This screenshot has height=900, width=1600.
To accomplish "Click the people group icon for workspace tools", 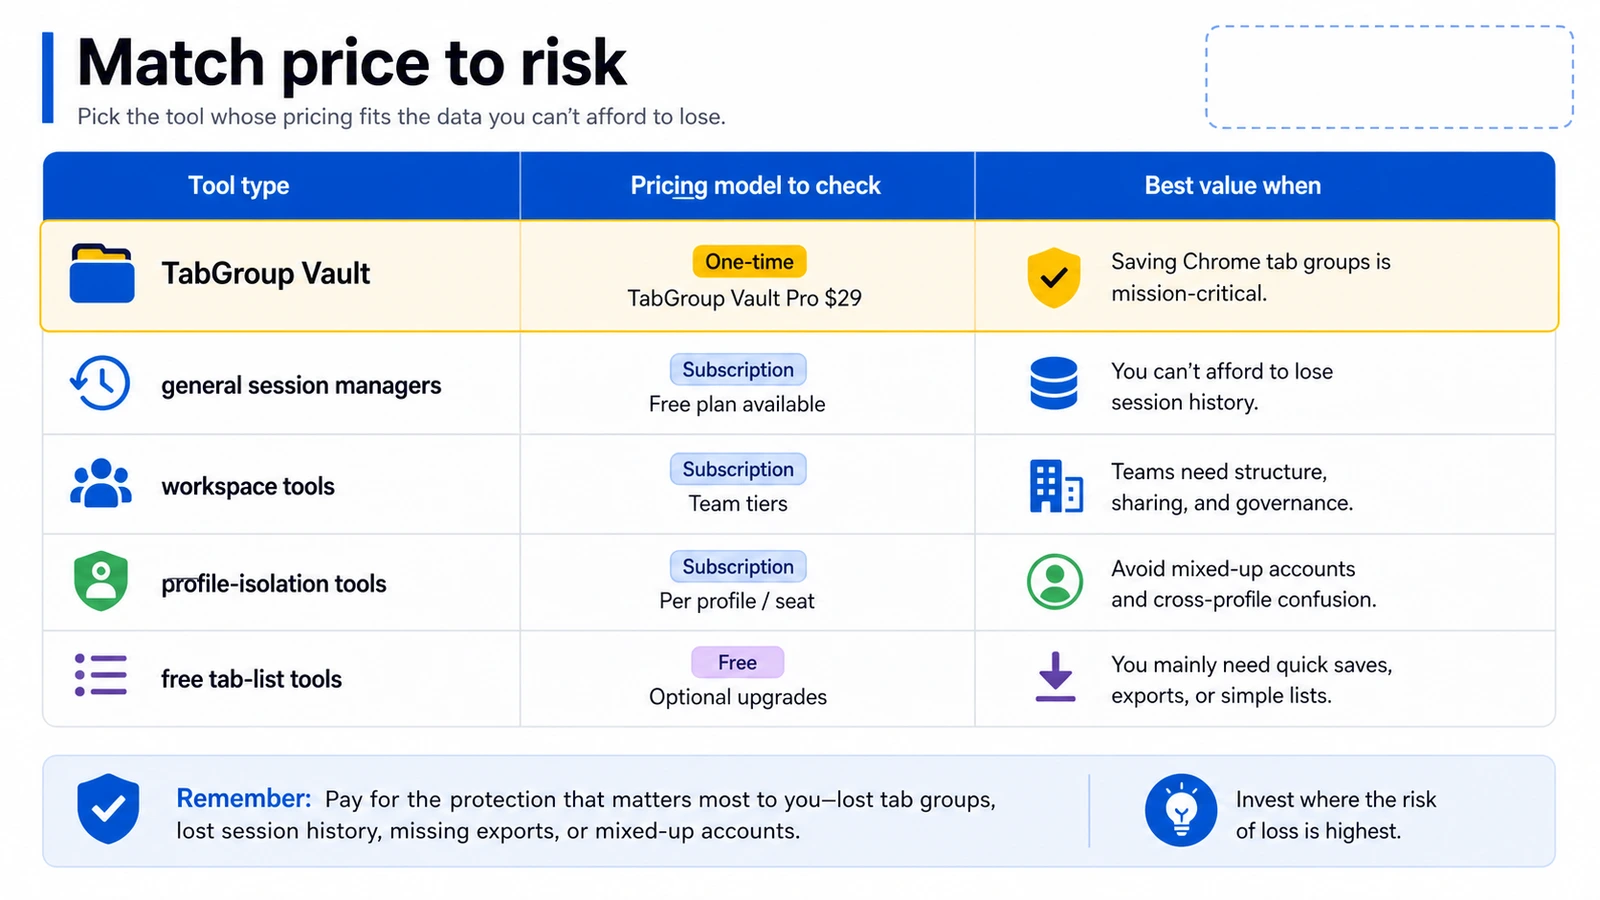I will coord(101,484).
